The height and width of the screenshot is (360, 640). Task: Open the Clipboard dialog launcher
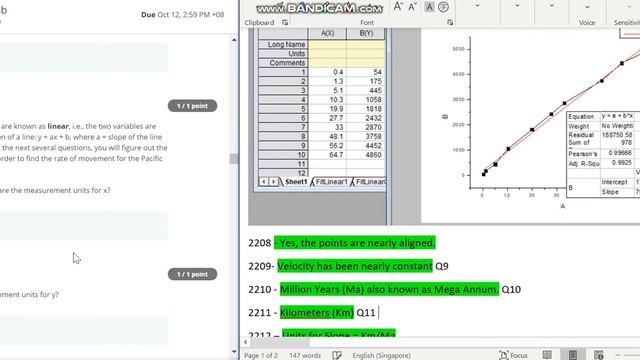tap(285, 22)
